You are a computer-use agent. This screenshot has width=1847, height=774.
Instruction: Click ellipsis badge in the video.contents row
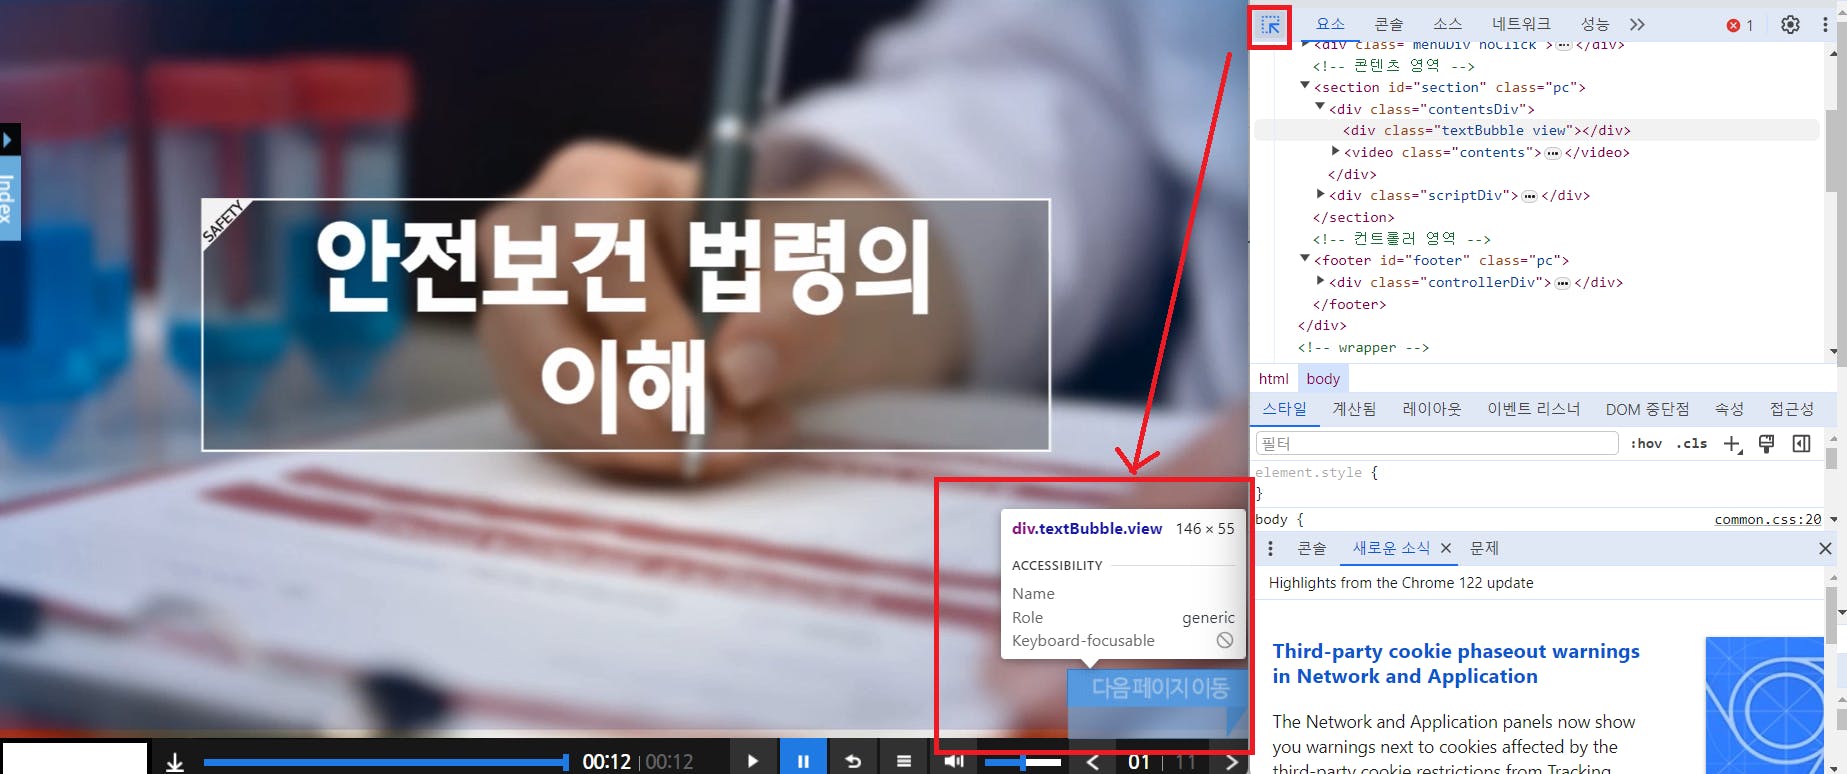pyautogui.click(x=1553, y=153)
